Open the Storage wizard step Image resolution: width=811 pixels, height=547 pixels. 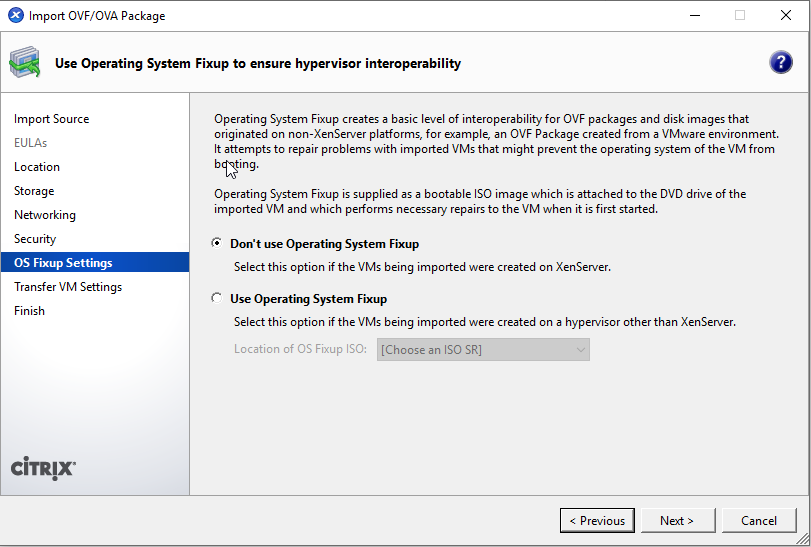(34, 191)
